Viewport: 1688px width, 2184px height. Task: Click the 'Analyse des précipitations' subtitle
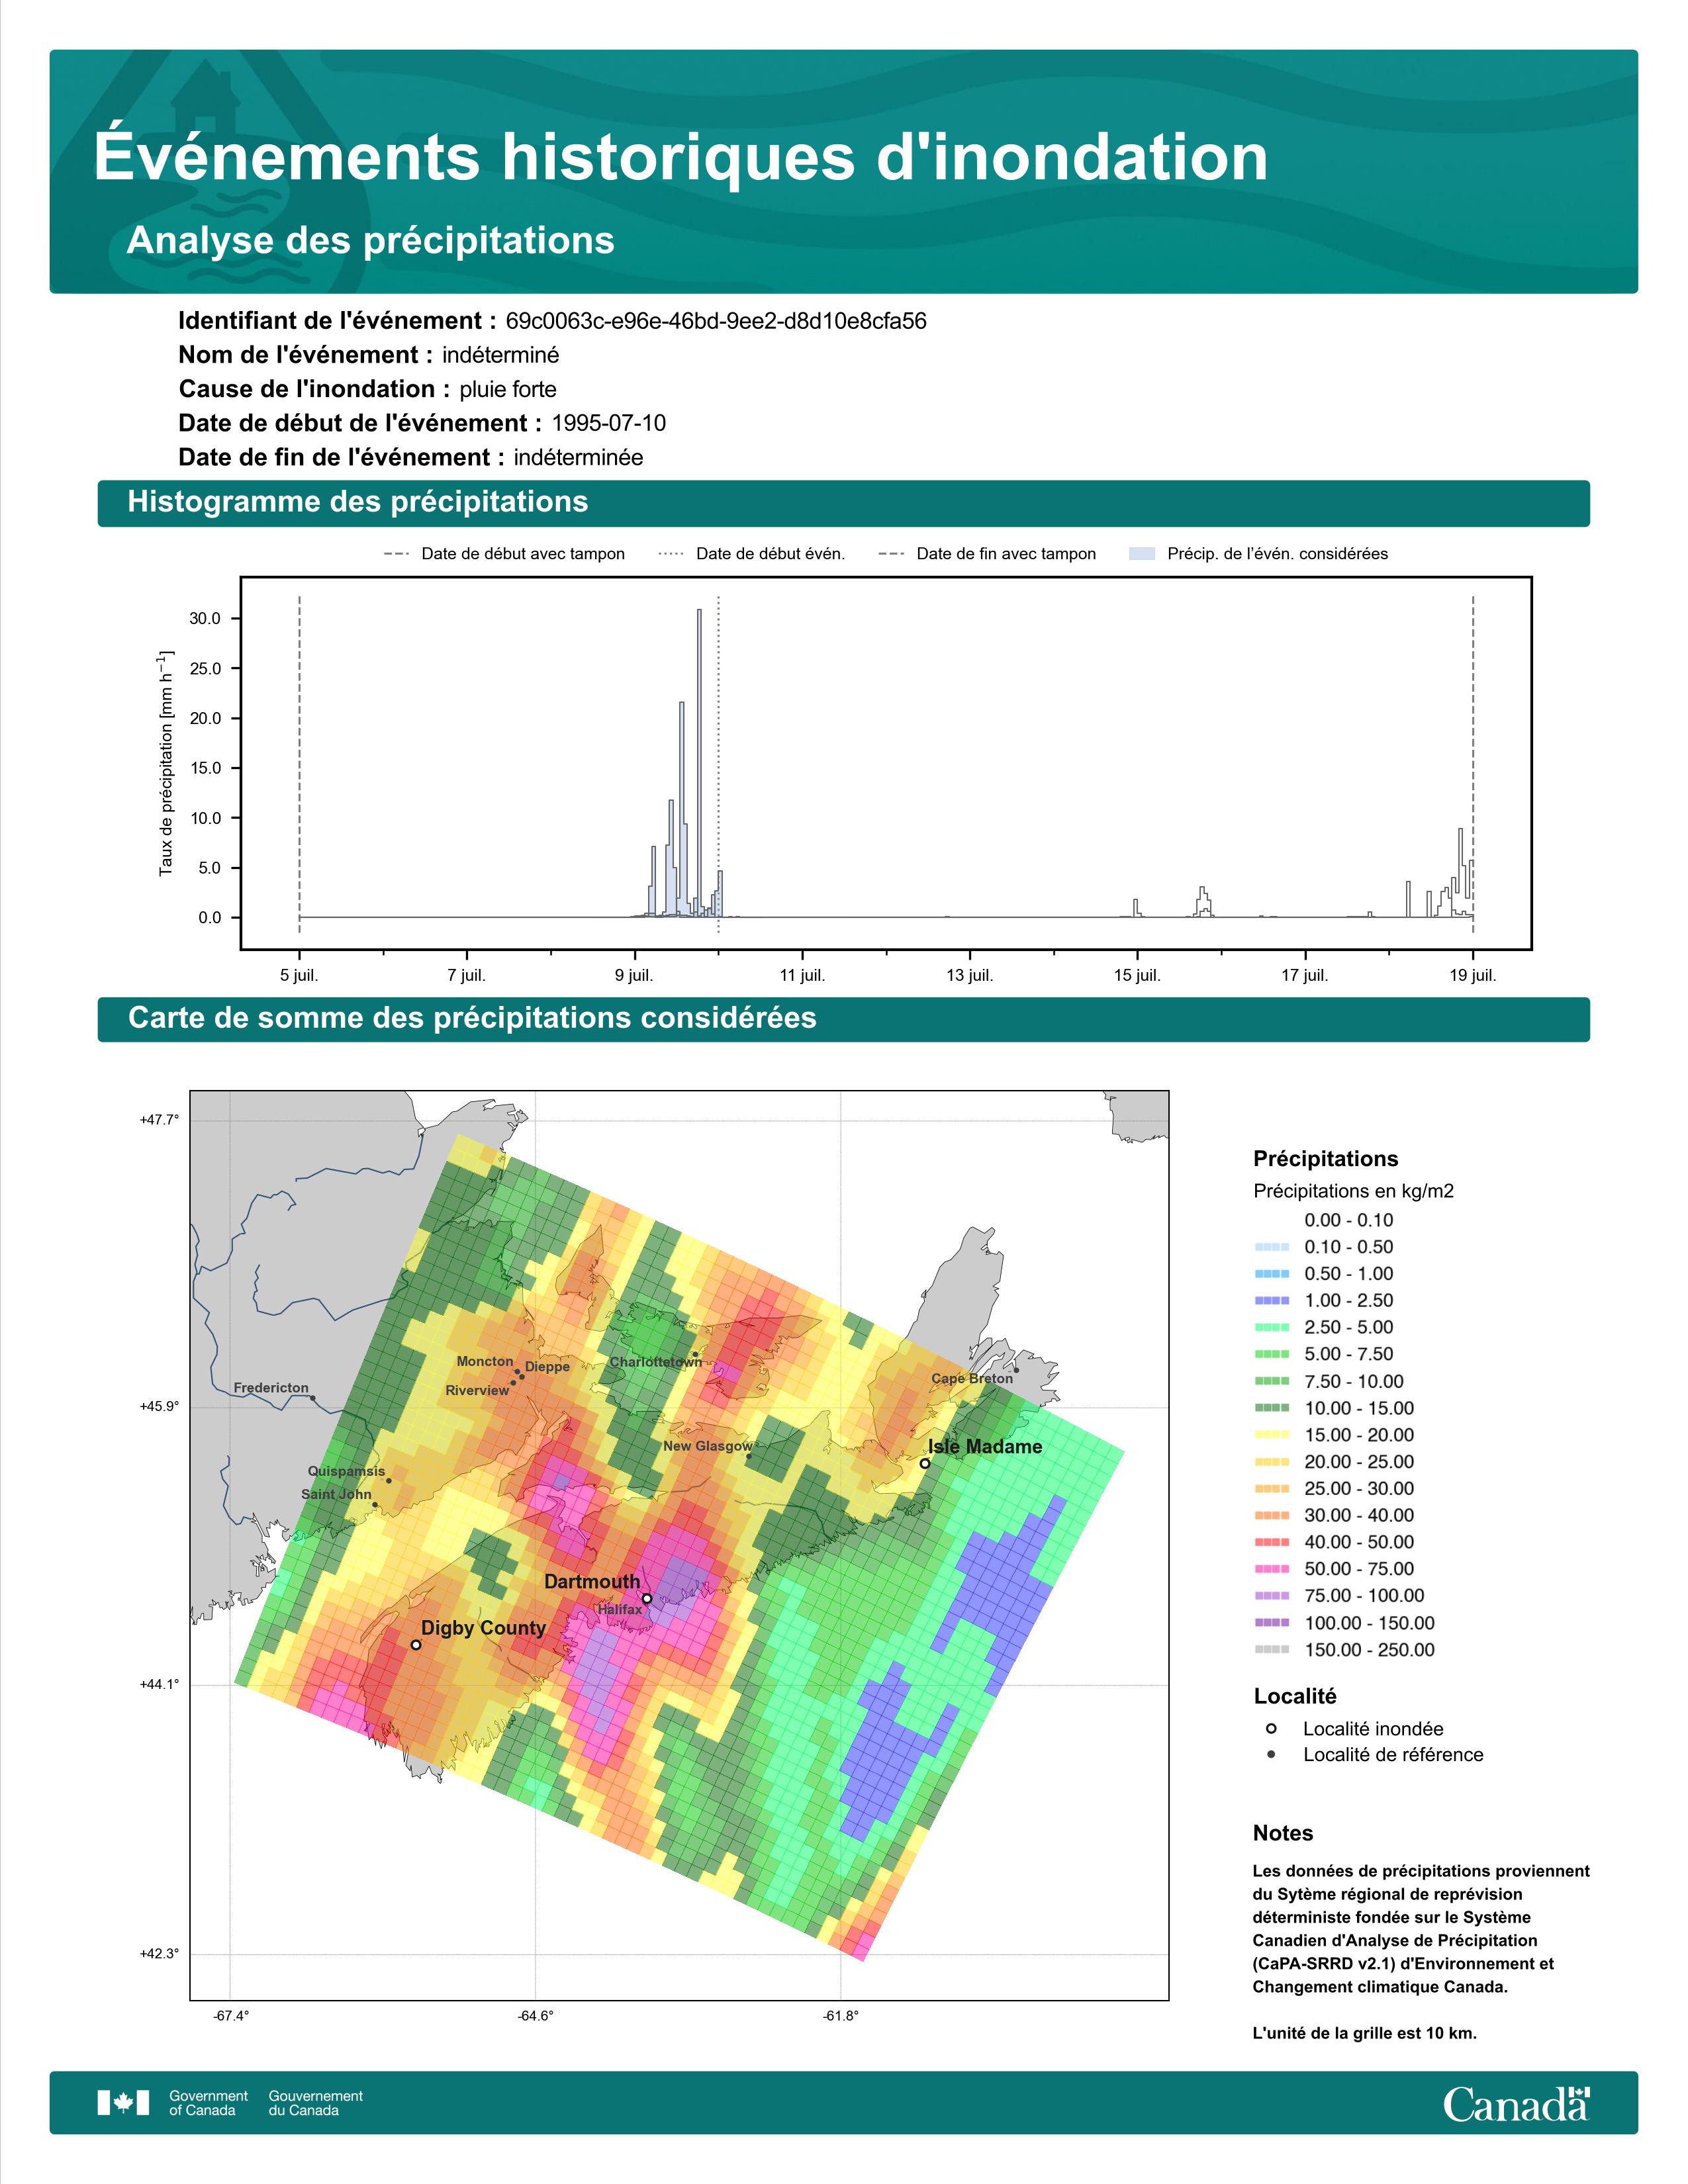click(370, 241)
